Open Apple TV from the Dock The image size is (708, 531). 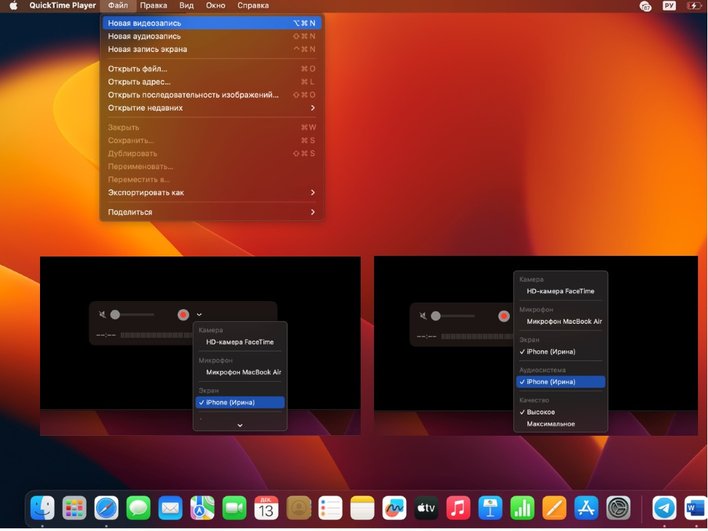[x=426, y=508]
